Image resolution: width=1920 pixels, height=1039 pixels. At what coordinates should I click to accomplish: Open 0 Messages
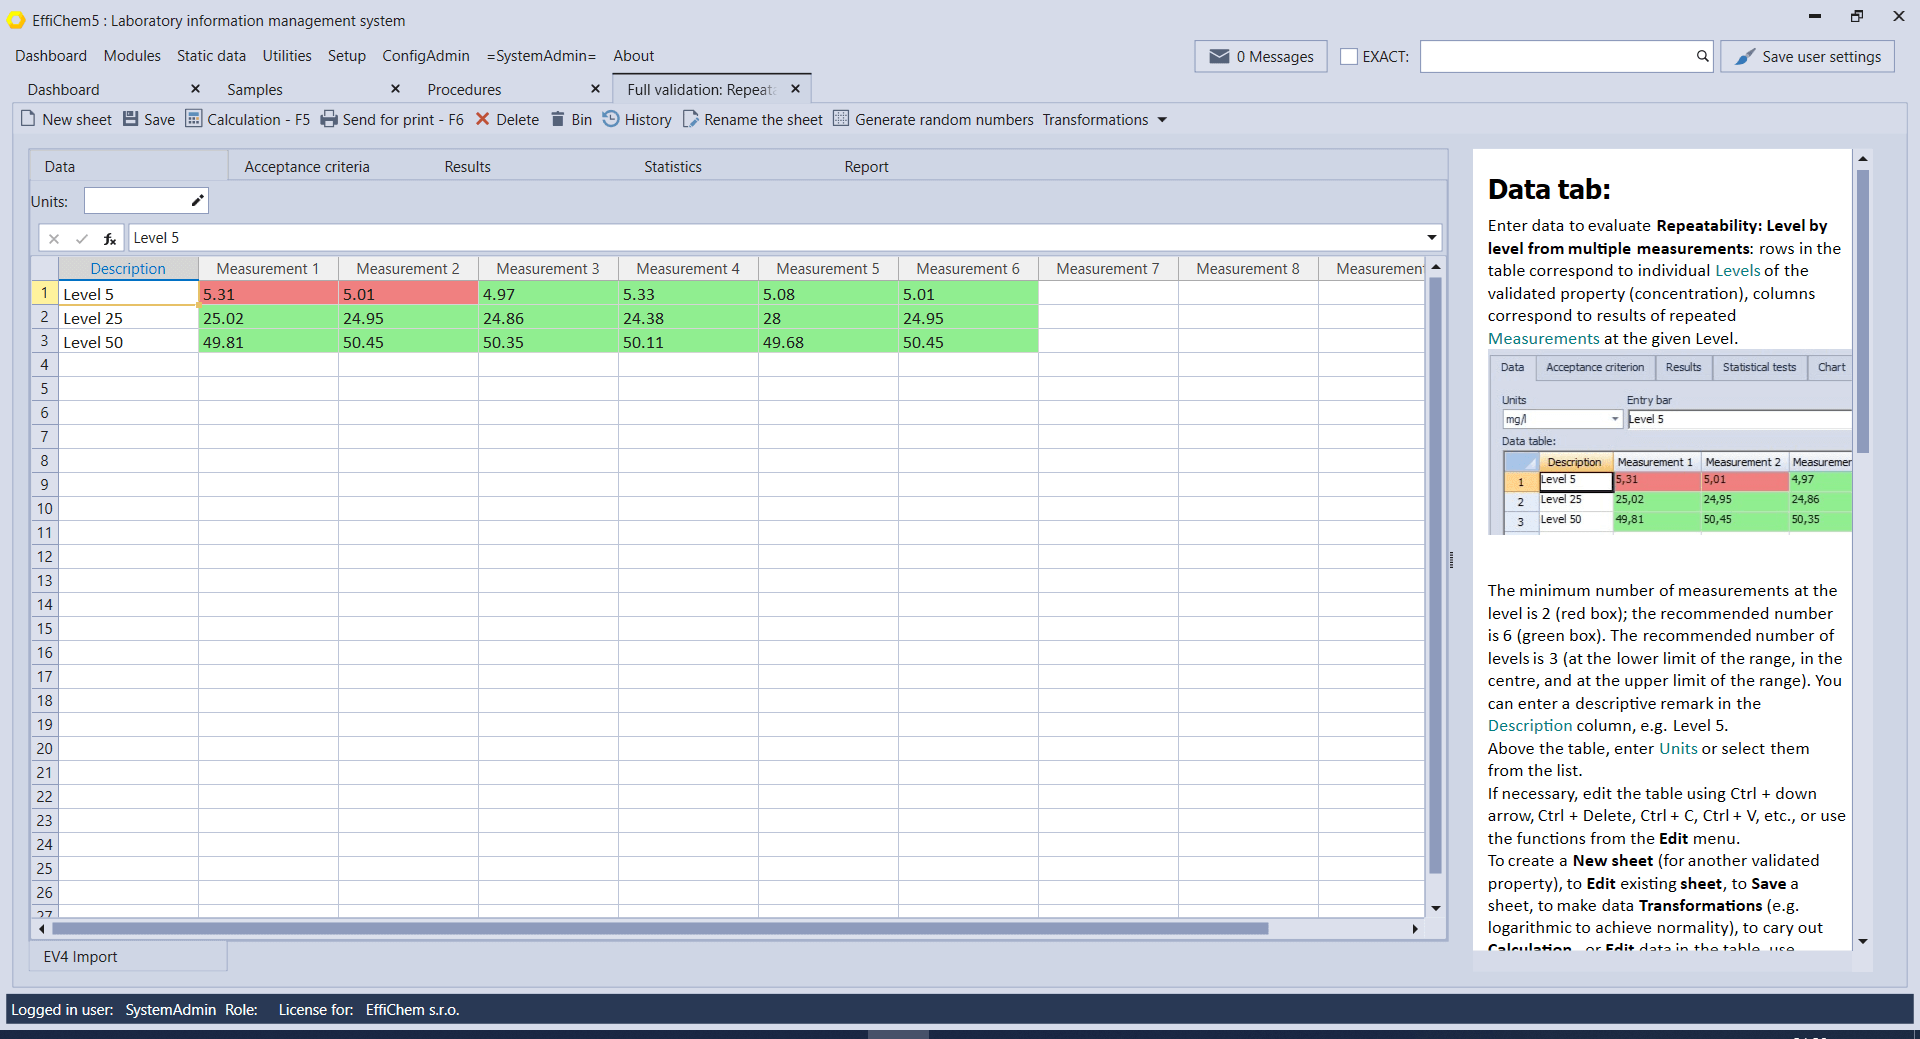click(1260, 56)
